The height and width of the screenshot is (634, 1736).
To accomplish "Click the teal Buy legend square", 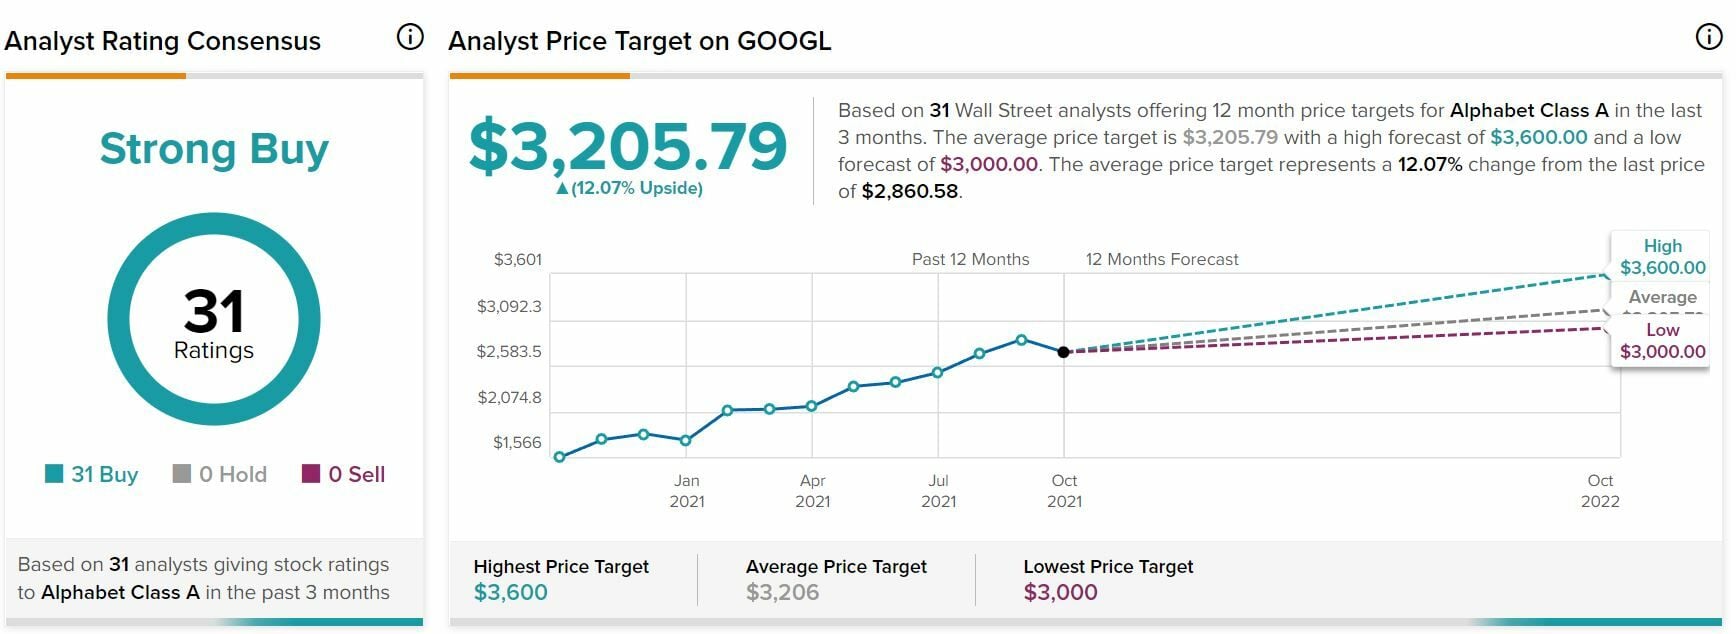I will (54, 474).
